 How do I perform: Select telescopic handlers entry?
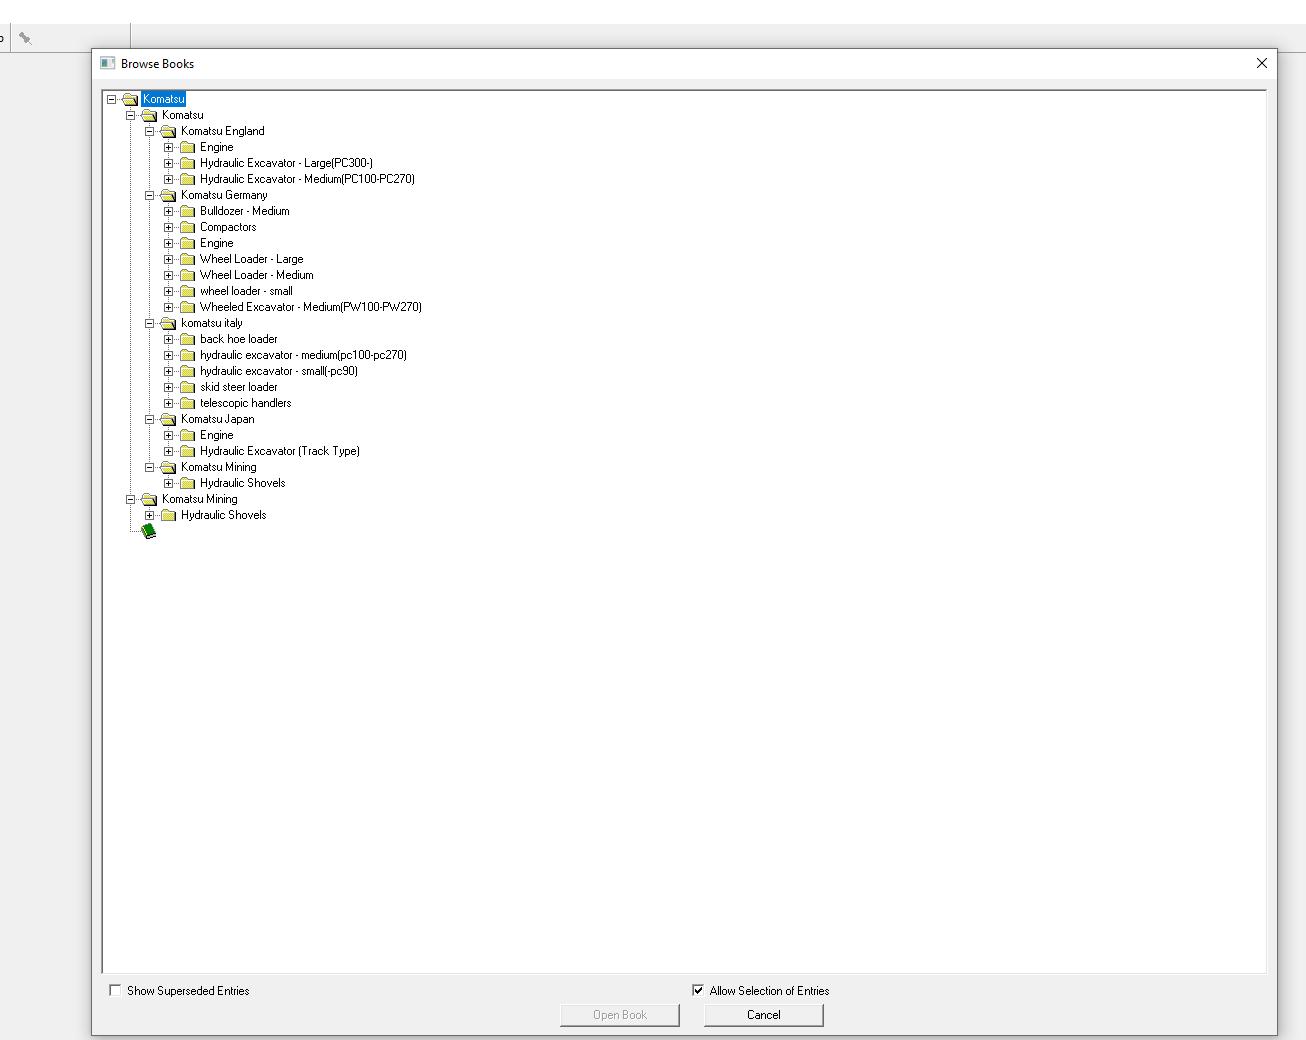coord(246,403)
